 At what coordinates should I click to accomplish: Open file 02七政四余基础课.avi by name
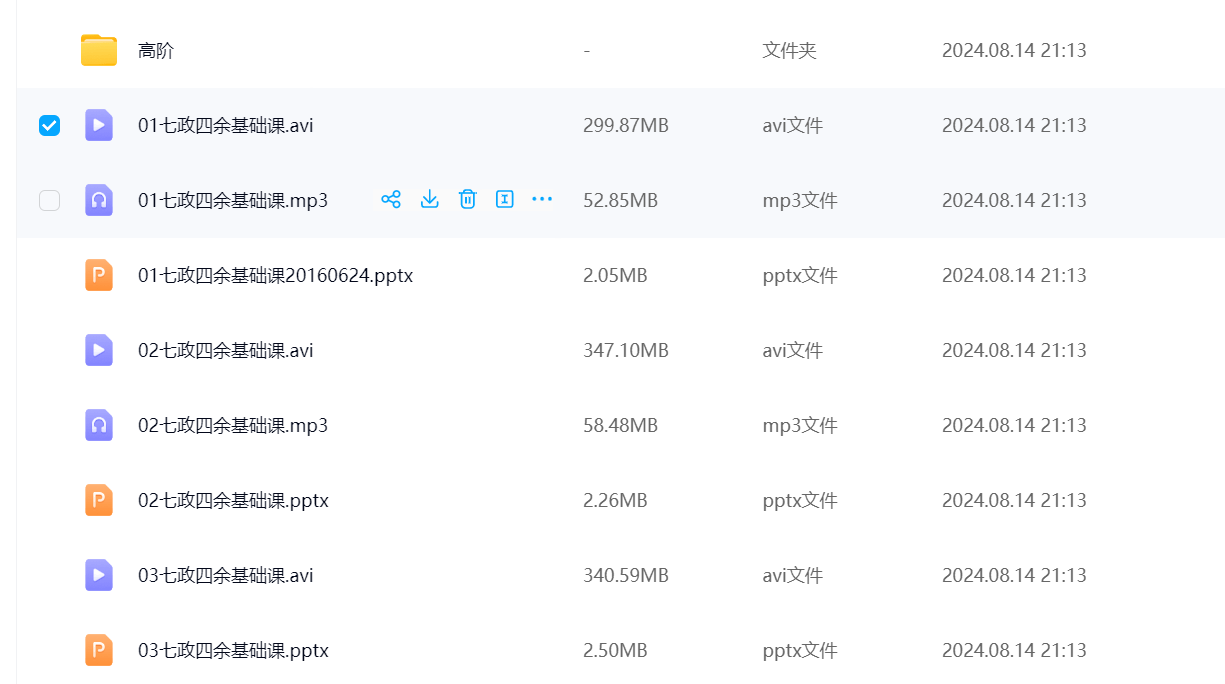(x=225, y=350)
